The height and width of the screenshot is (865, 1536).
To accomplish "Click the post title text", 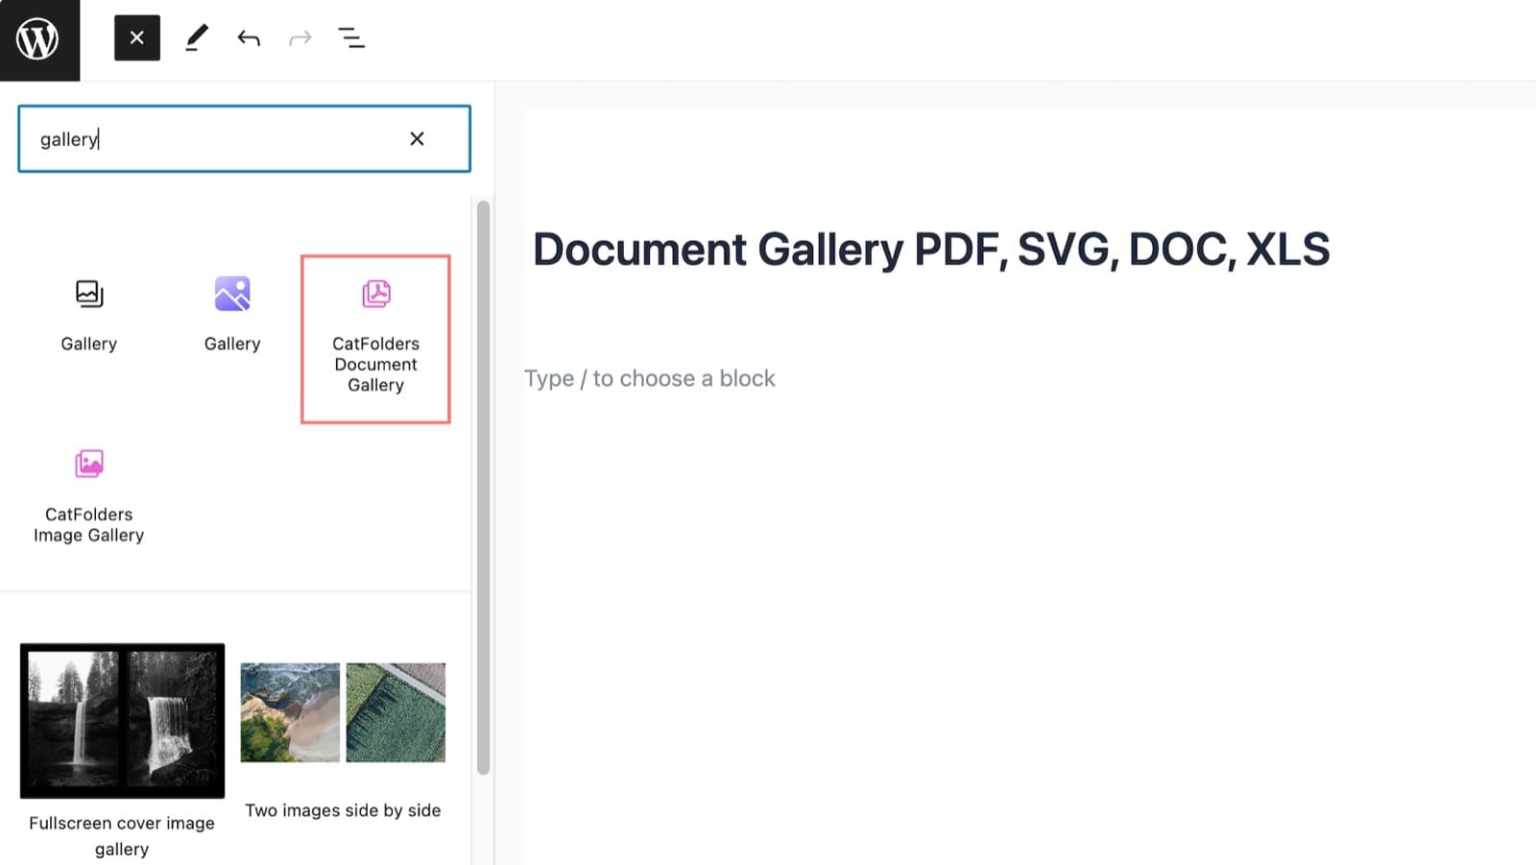I will (x=932, y=250).
